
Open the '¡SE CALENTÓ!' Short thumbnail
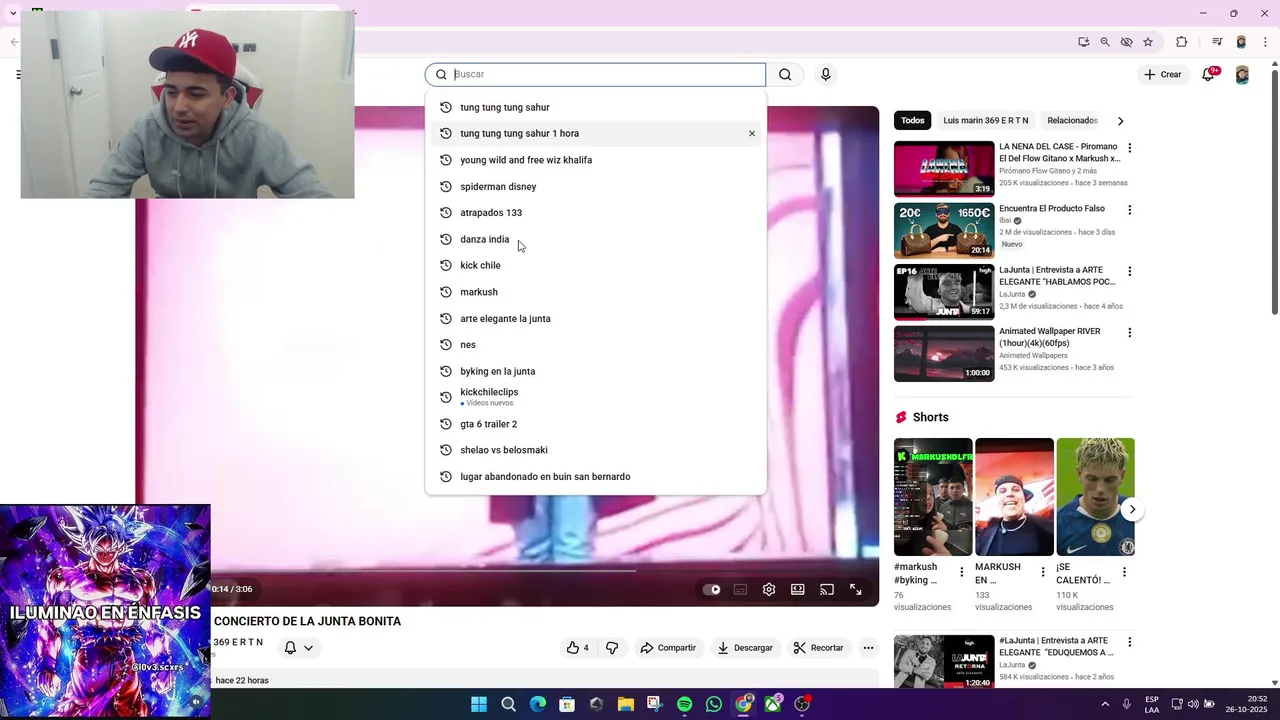point(1095,497)
